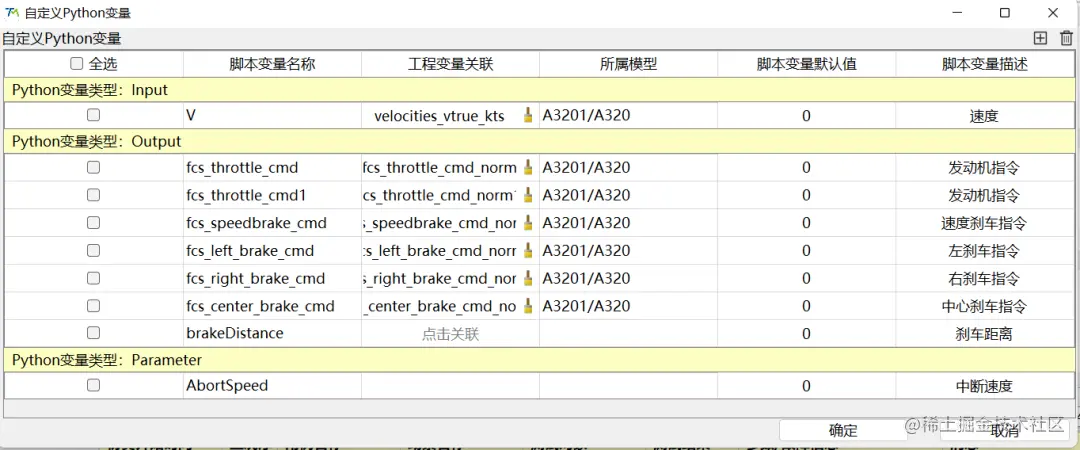Image resolution: width=1080 pixels, height=450 pixels.
Task: Click the fcs_speedbrake_cmd name cell
Action: [x=272, y=223]
